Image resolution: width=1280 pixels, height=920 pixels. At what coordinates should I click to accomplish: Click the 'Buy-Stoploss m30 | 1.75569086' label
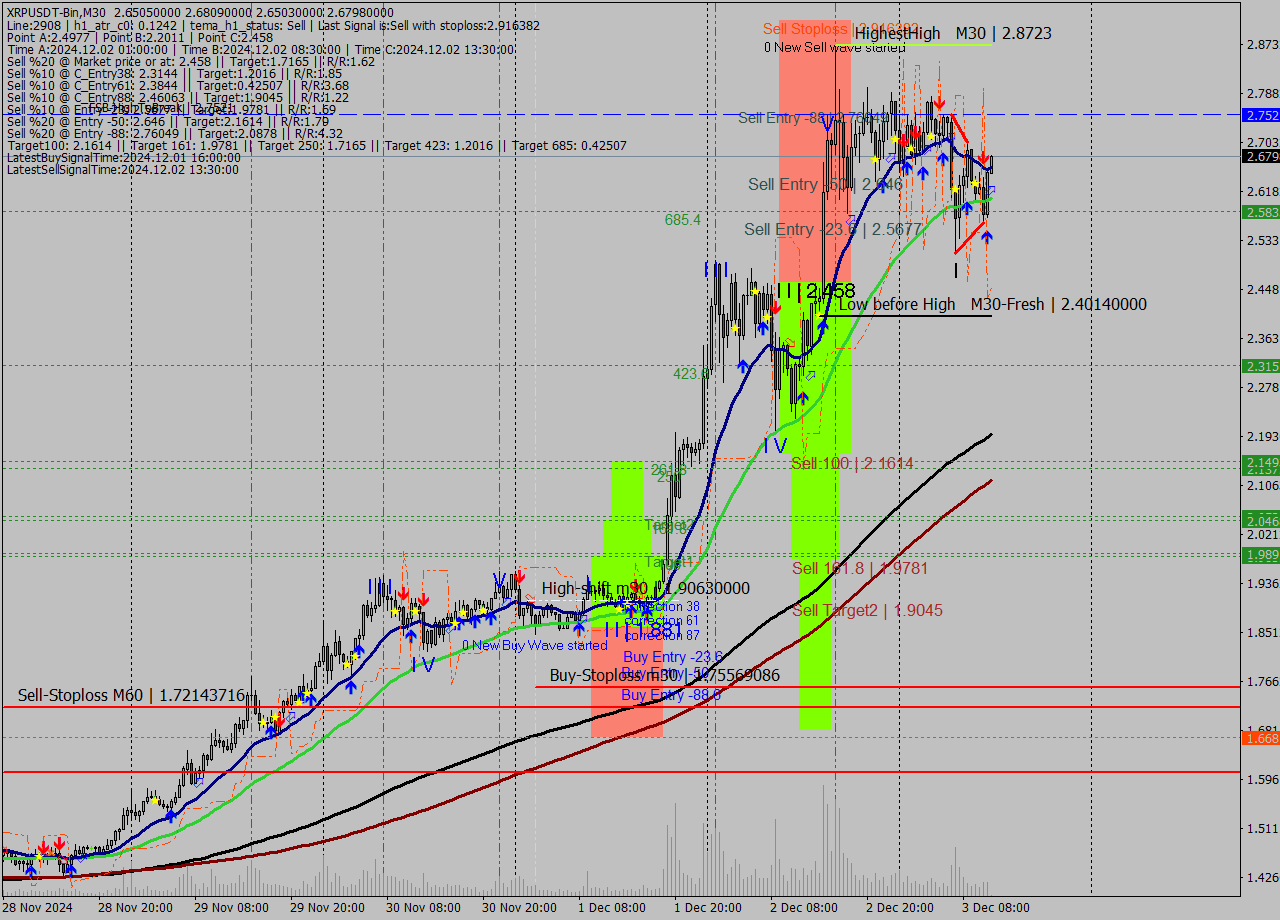[x=665, y=676]
